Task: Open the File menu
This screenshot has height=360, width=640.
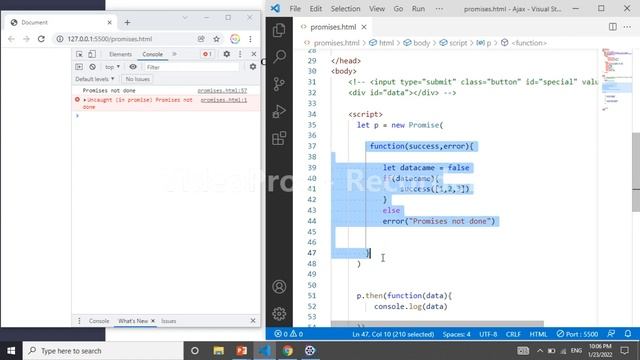Action: (x=295, y=9)
